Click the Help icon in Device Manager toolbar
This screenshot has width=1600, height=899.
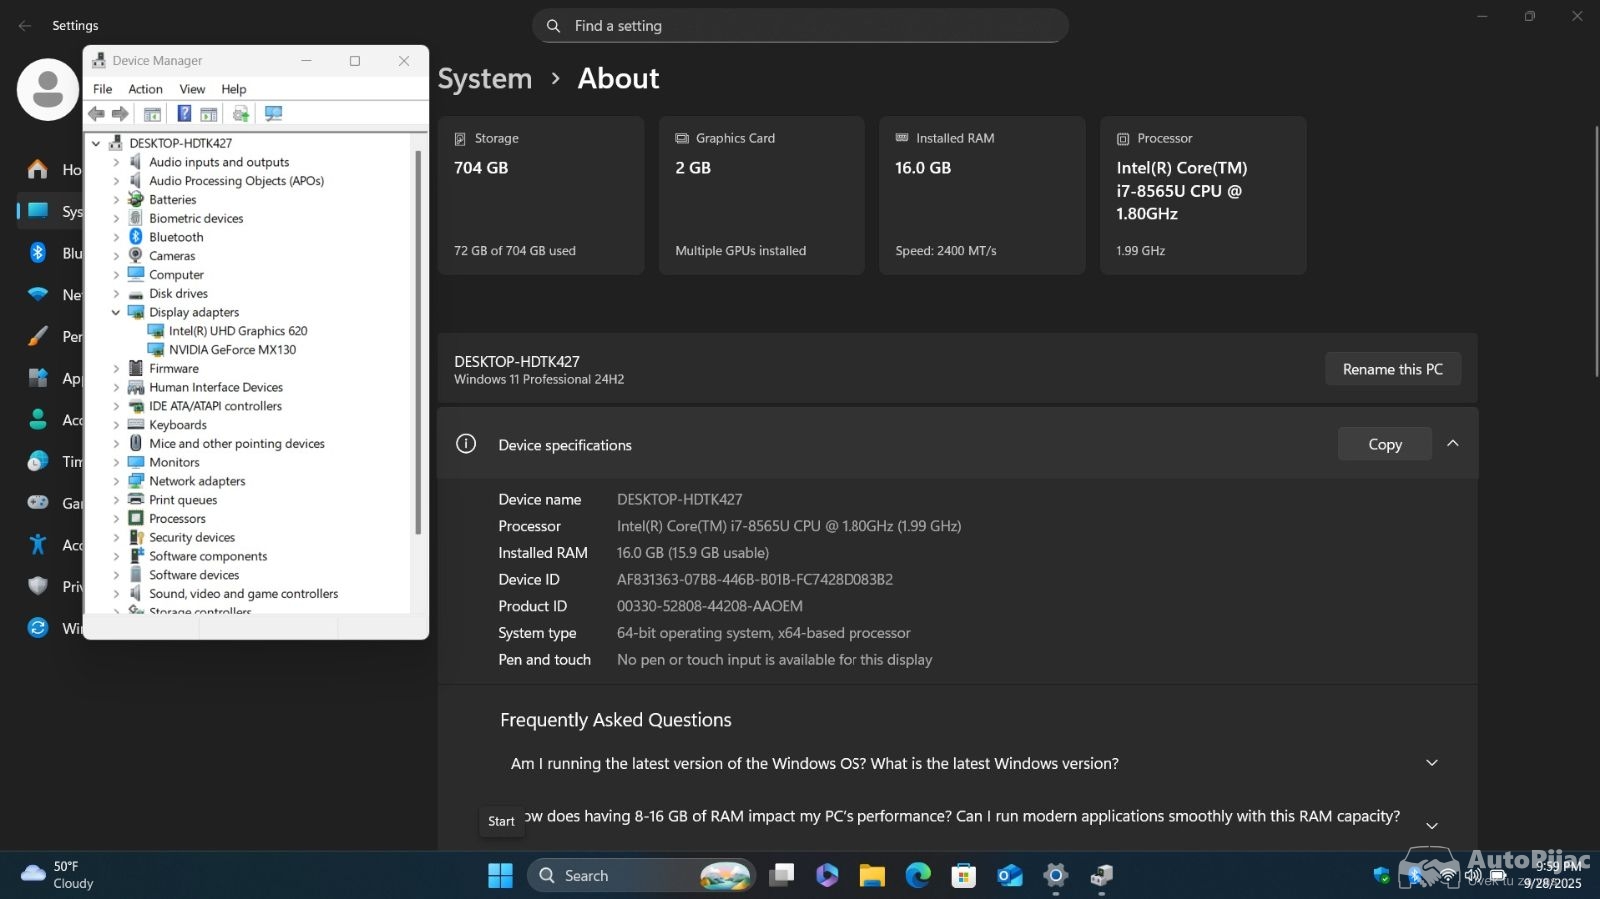tap(184, 114)
